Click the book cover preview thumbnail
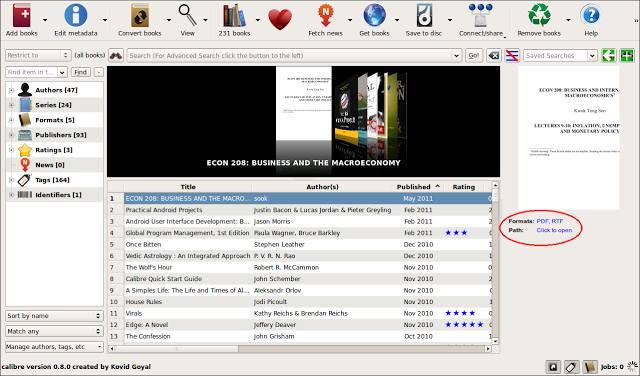 569,138
